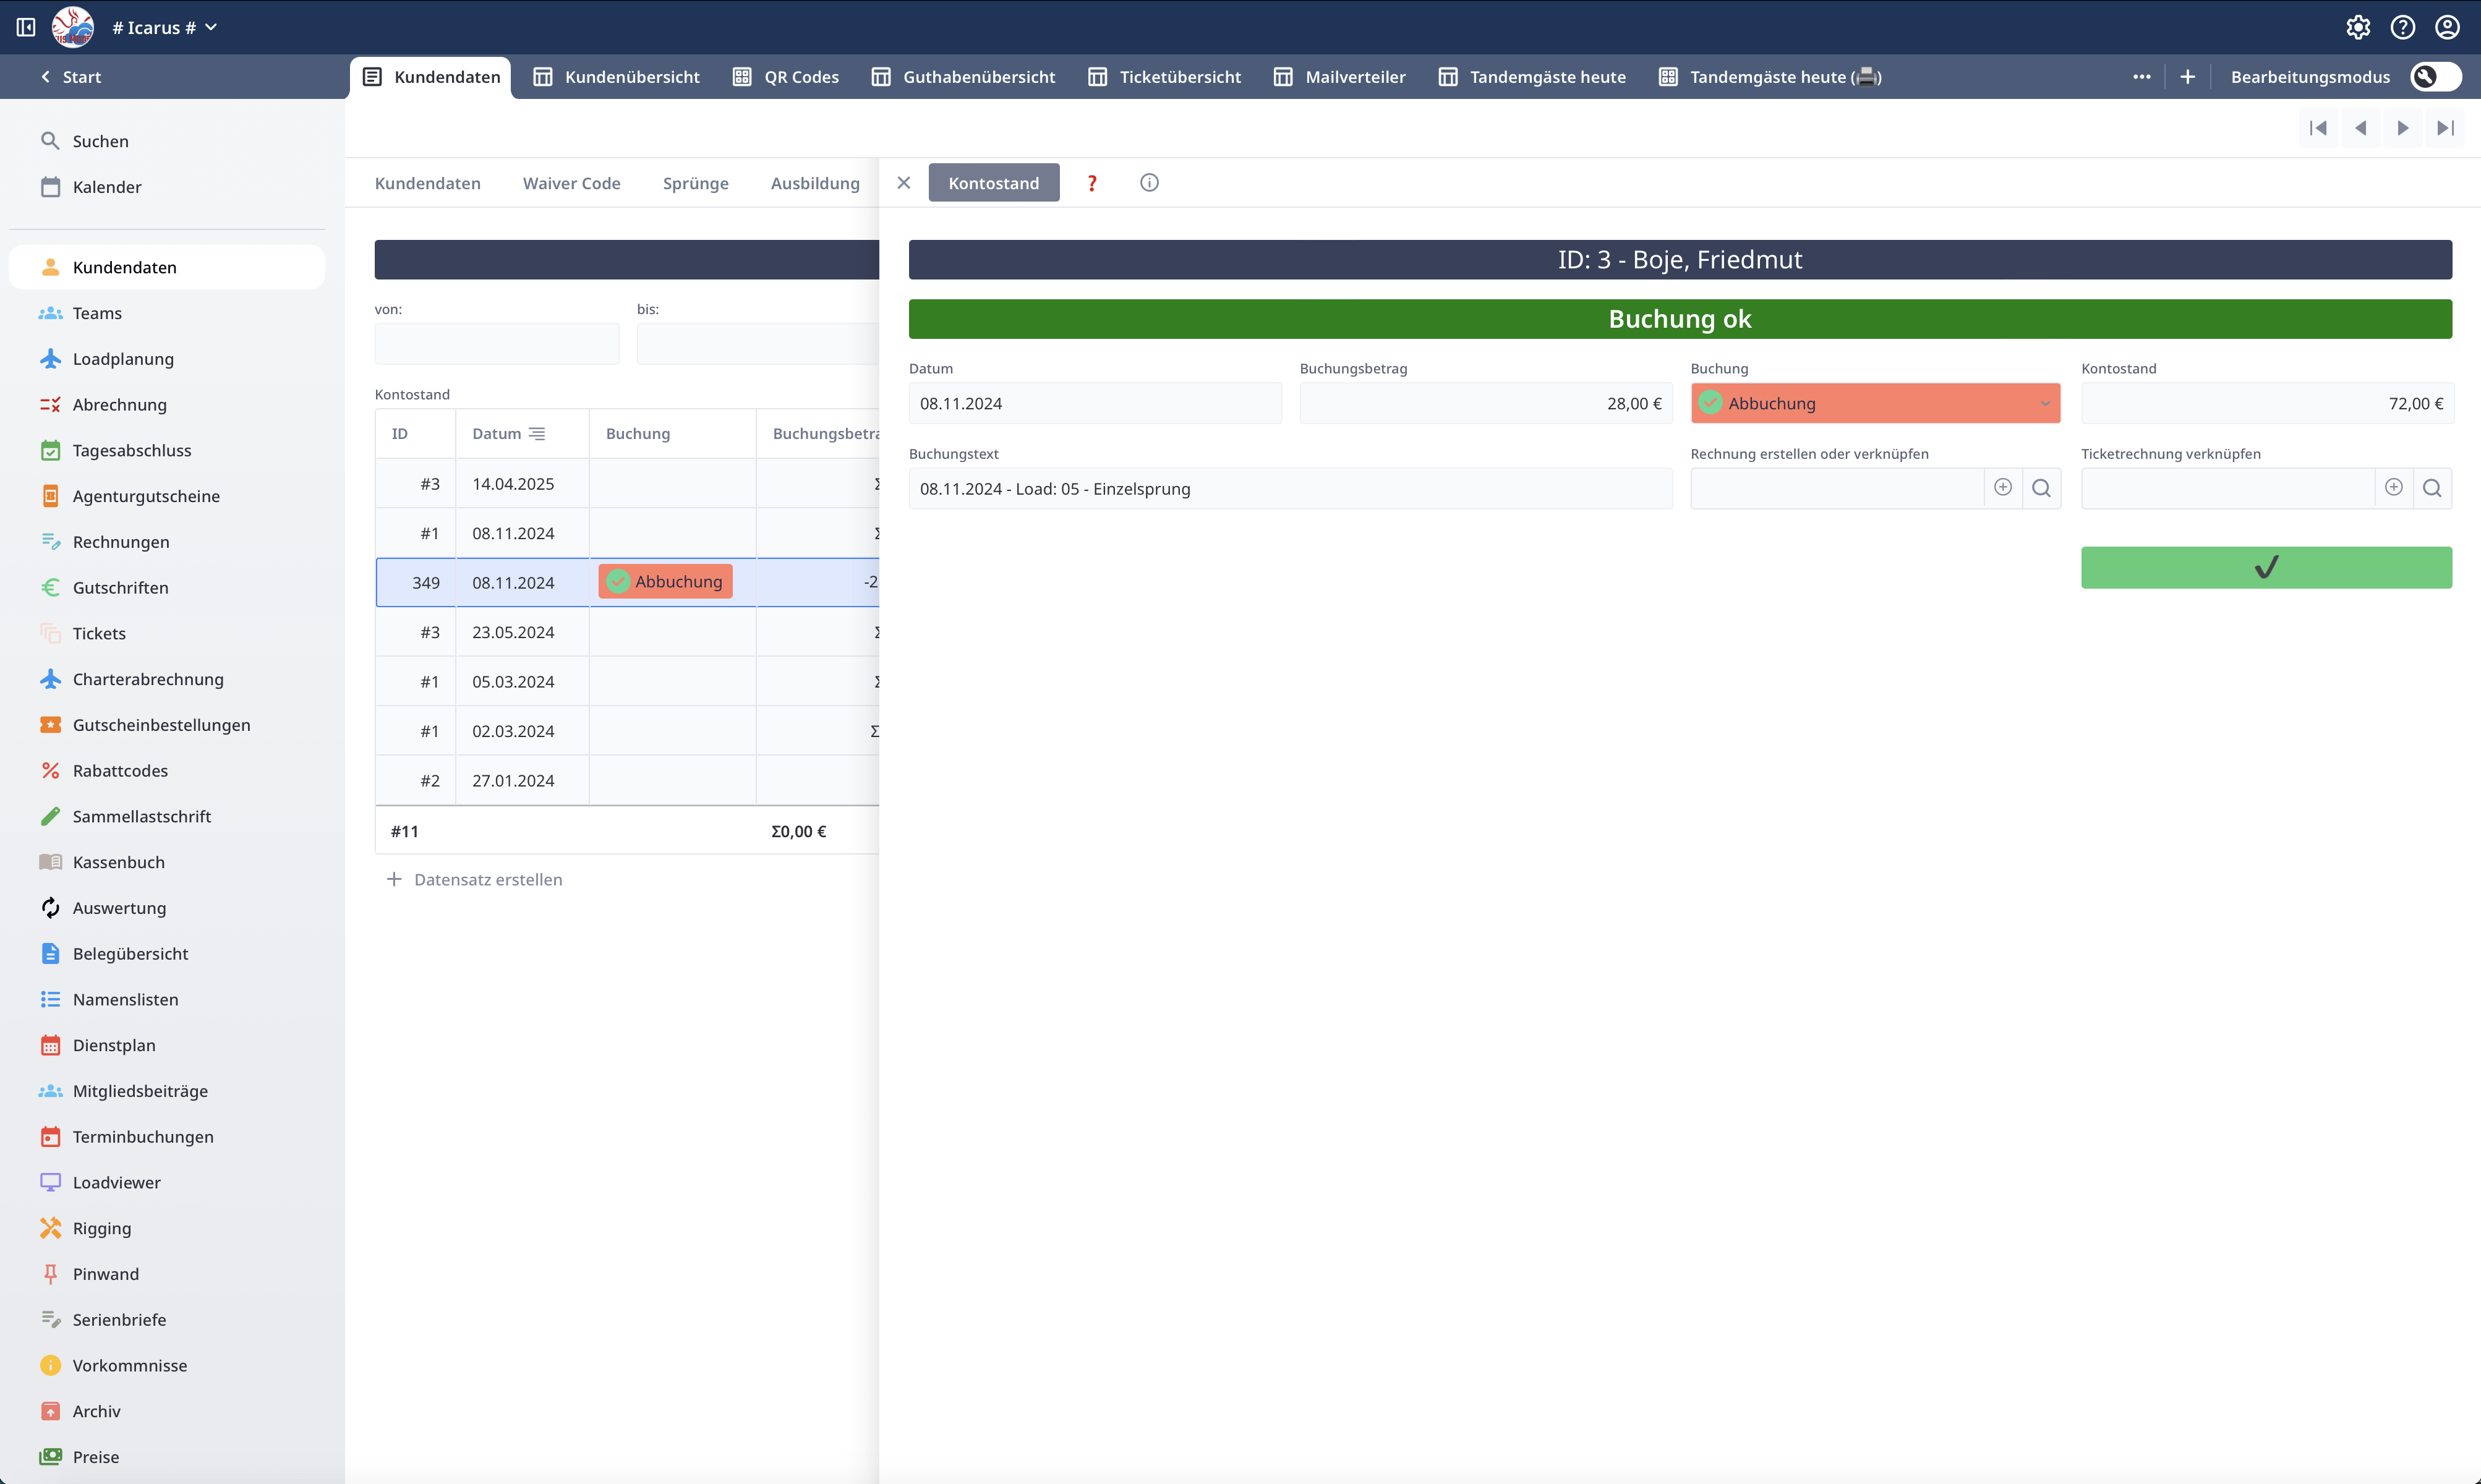
Task: Open settings gear in top bar
Action: tap(2358, 27)
